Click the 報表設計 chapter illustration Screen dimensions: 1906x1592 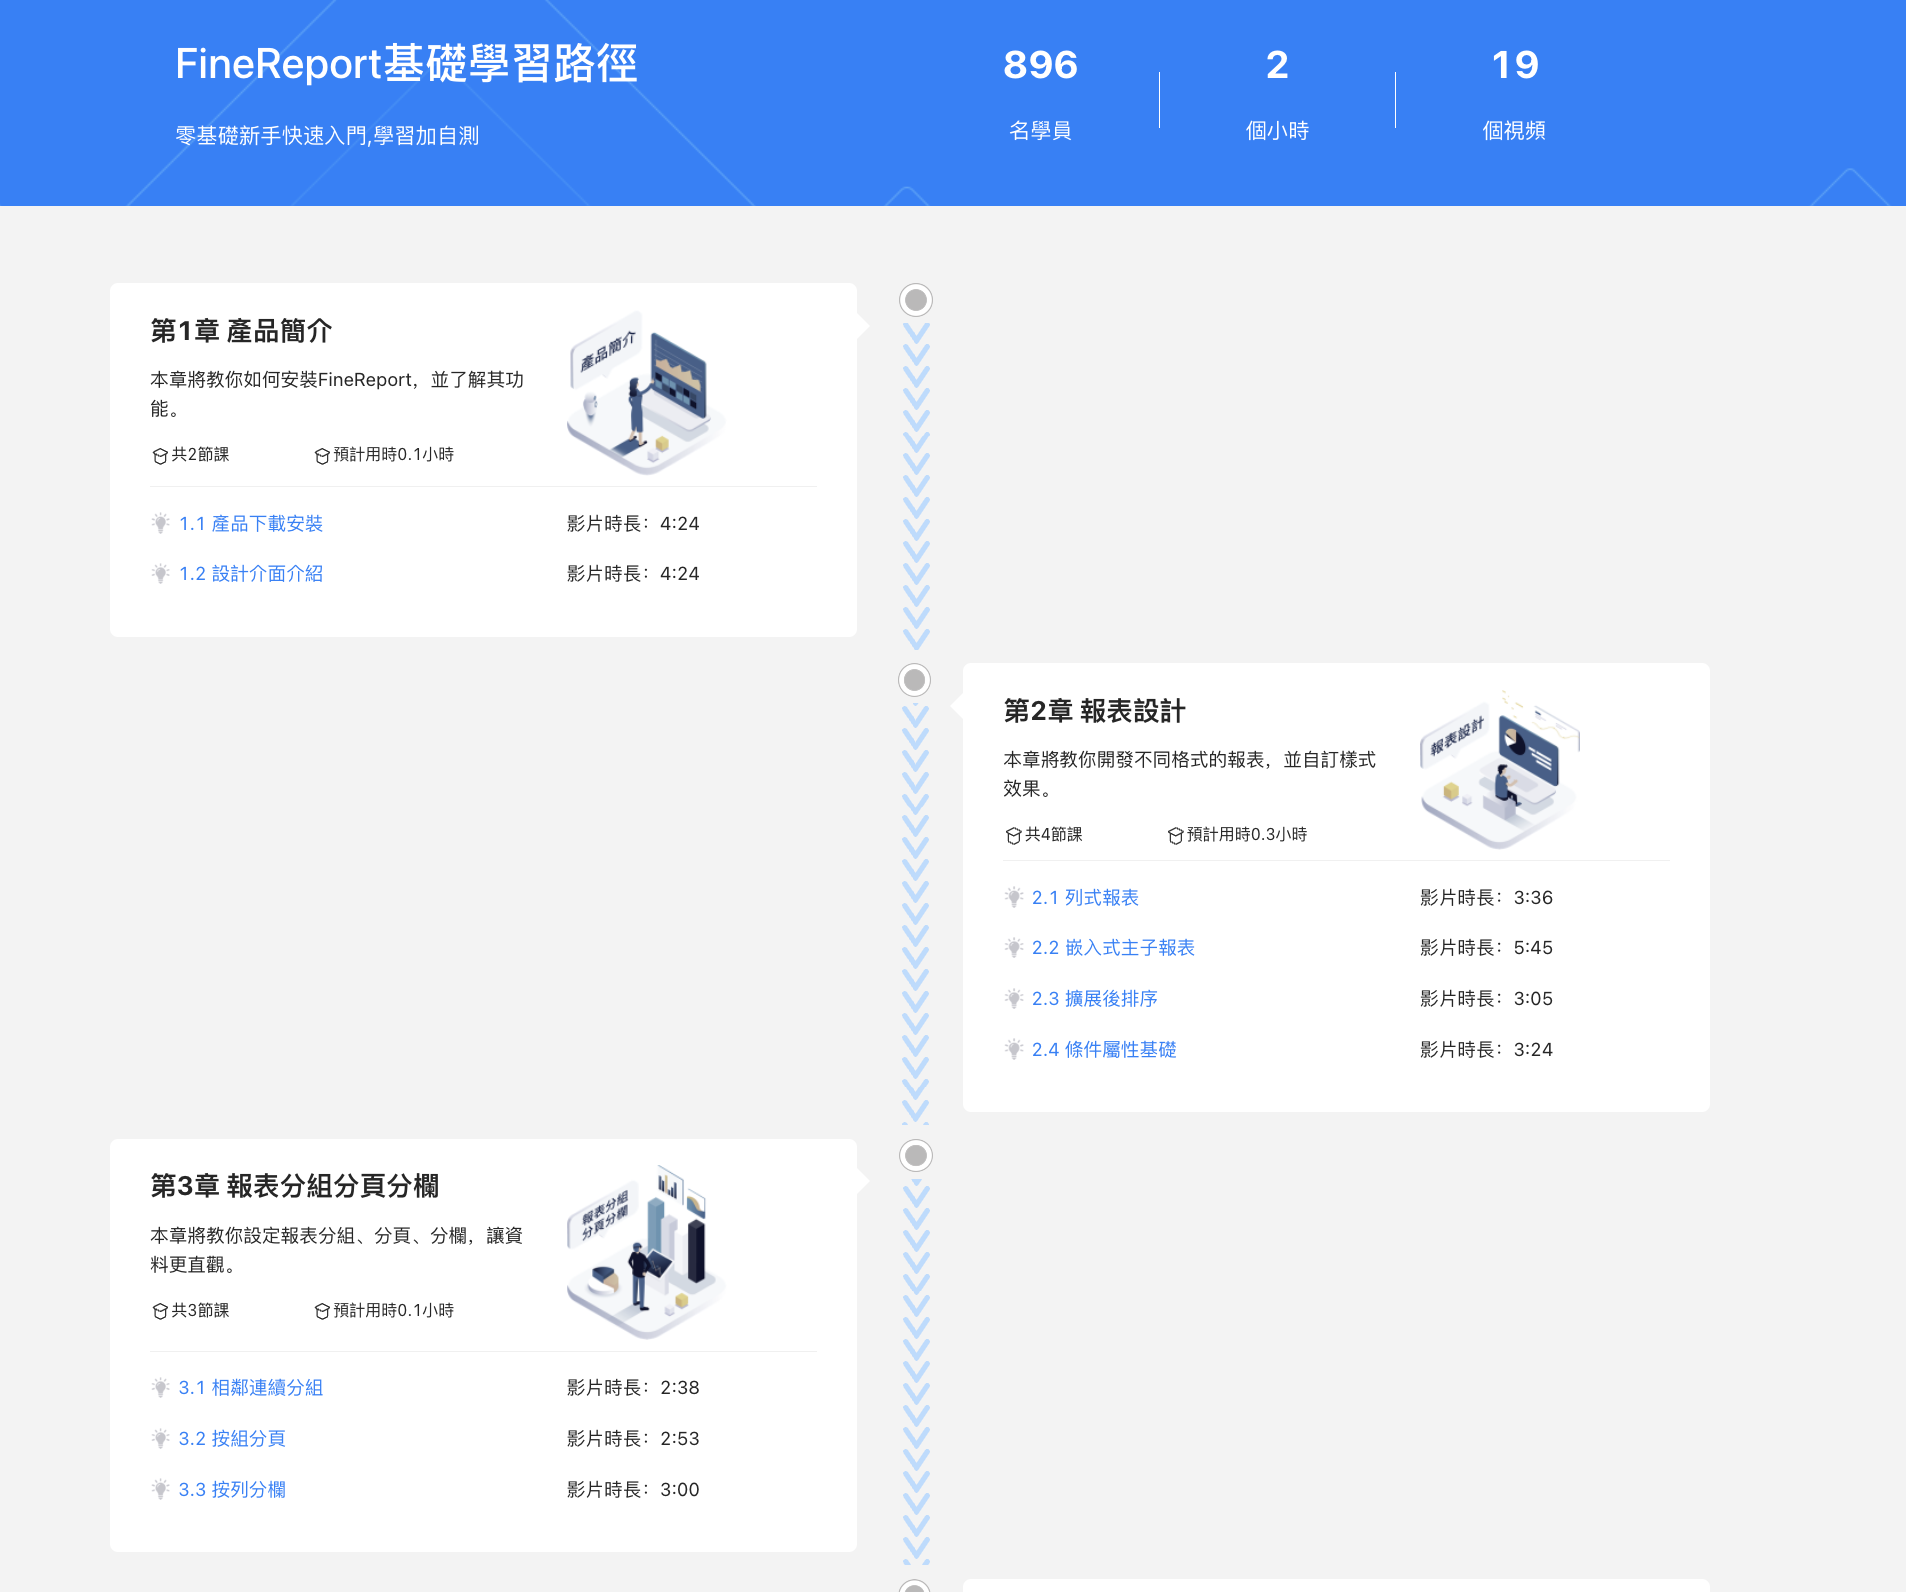(1499, 770)
